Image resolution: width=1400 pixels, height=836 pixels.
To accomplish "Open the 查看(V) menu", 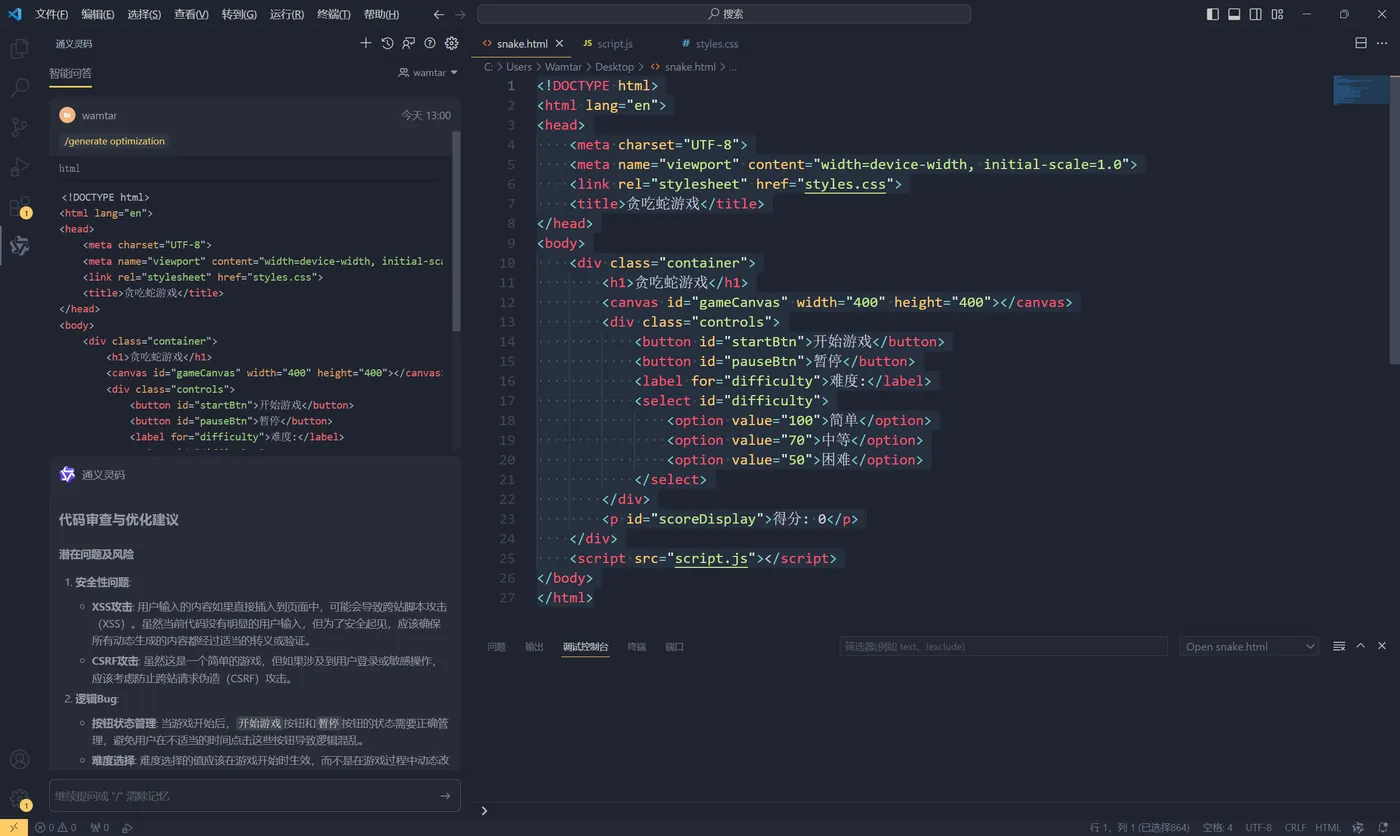I will tap(191, 14).
